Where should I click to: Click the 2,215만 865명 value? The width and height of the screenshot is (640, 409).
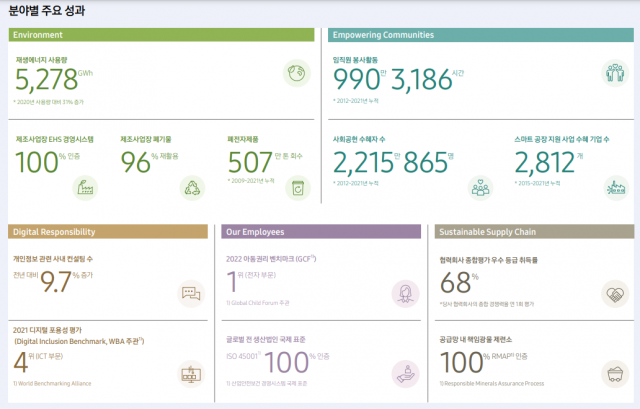pos(393,162)
